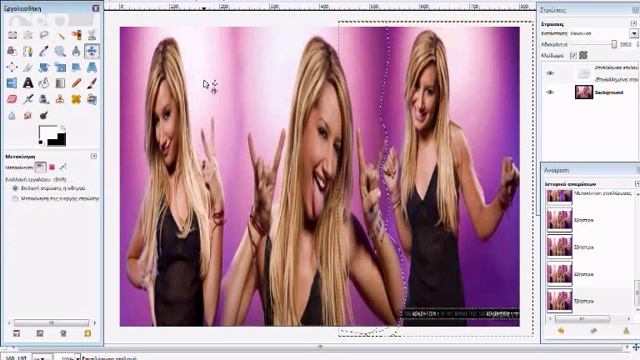Open the tool options panel menu arrow
The image size is (640, 360).
click(94, 156)
